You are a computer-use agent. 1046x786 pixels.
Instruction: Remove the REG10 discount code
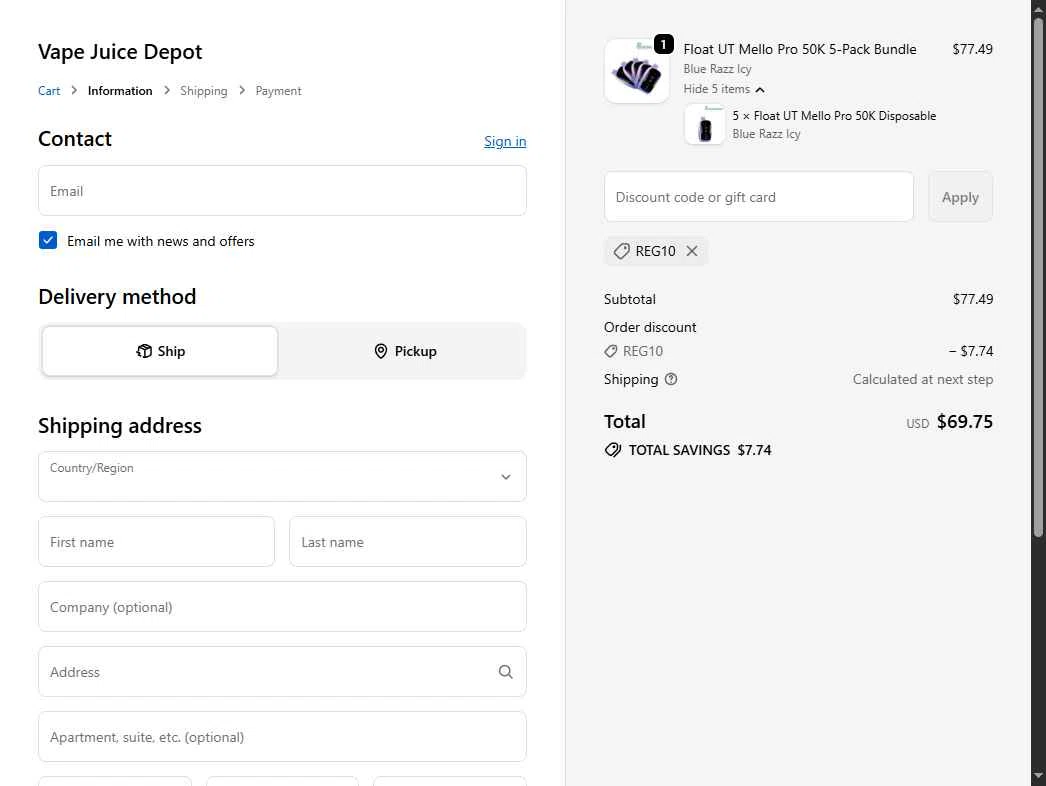(x=692, y=251)
